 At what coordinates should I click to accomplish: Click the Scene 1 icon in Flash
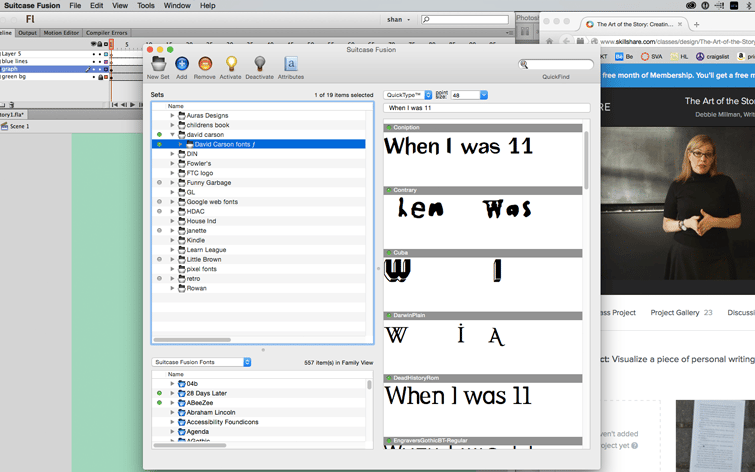[5, 126]
